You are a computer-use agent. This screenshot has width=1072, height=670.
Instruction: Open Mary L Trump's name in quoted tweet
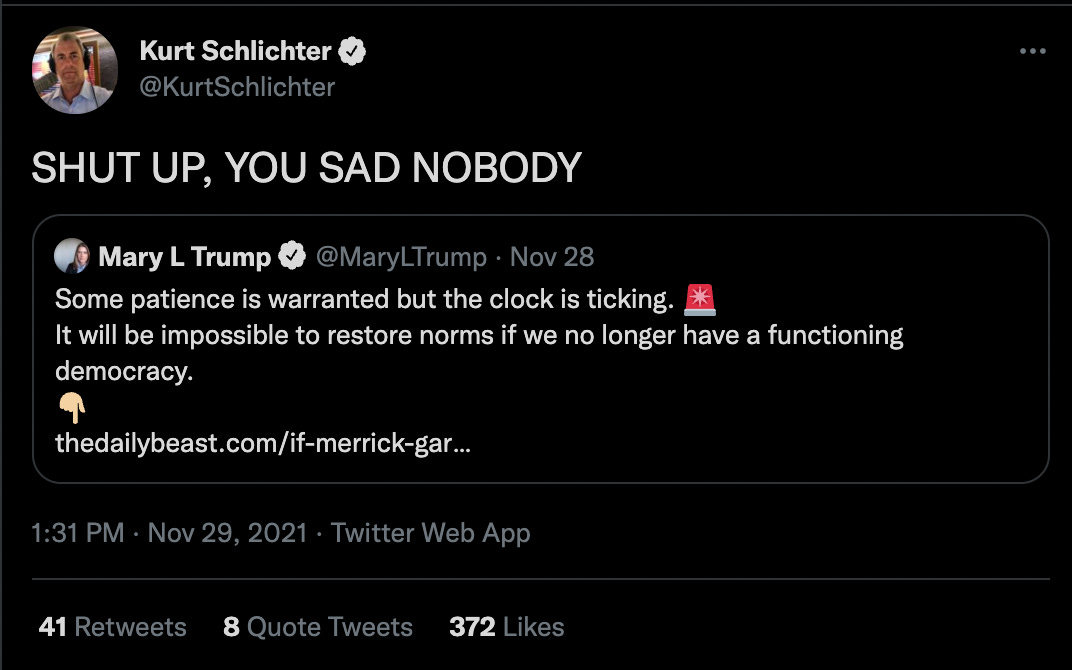[x=185, y=257]
